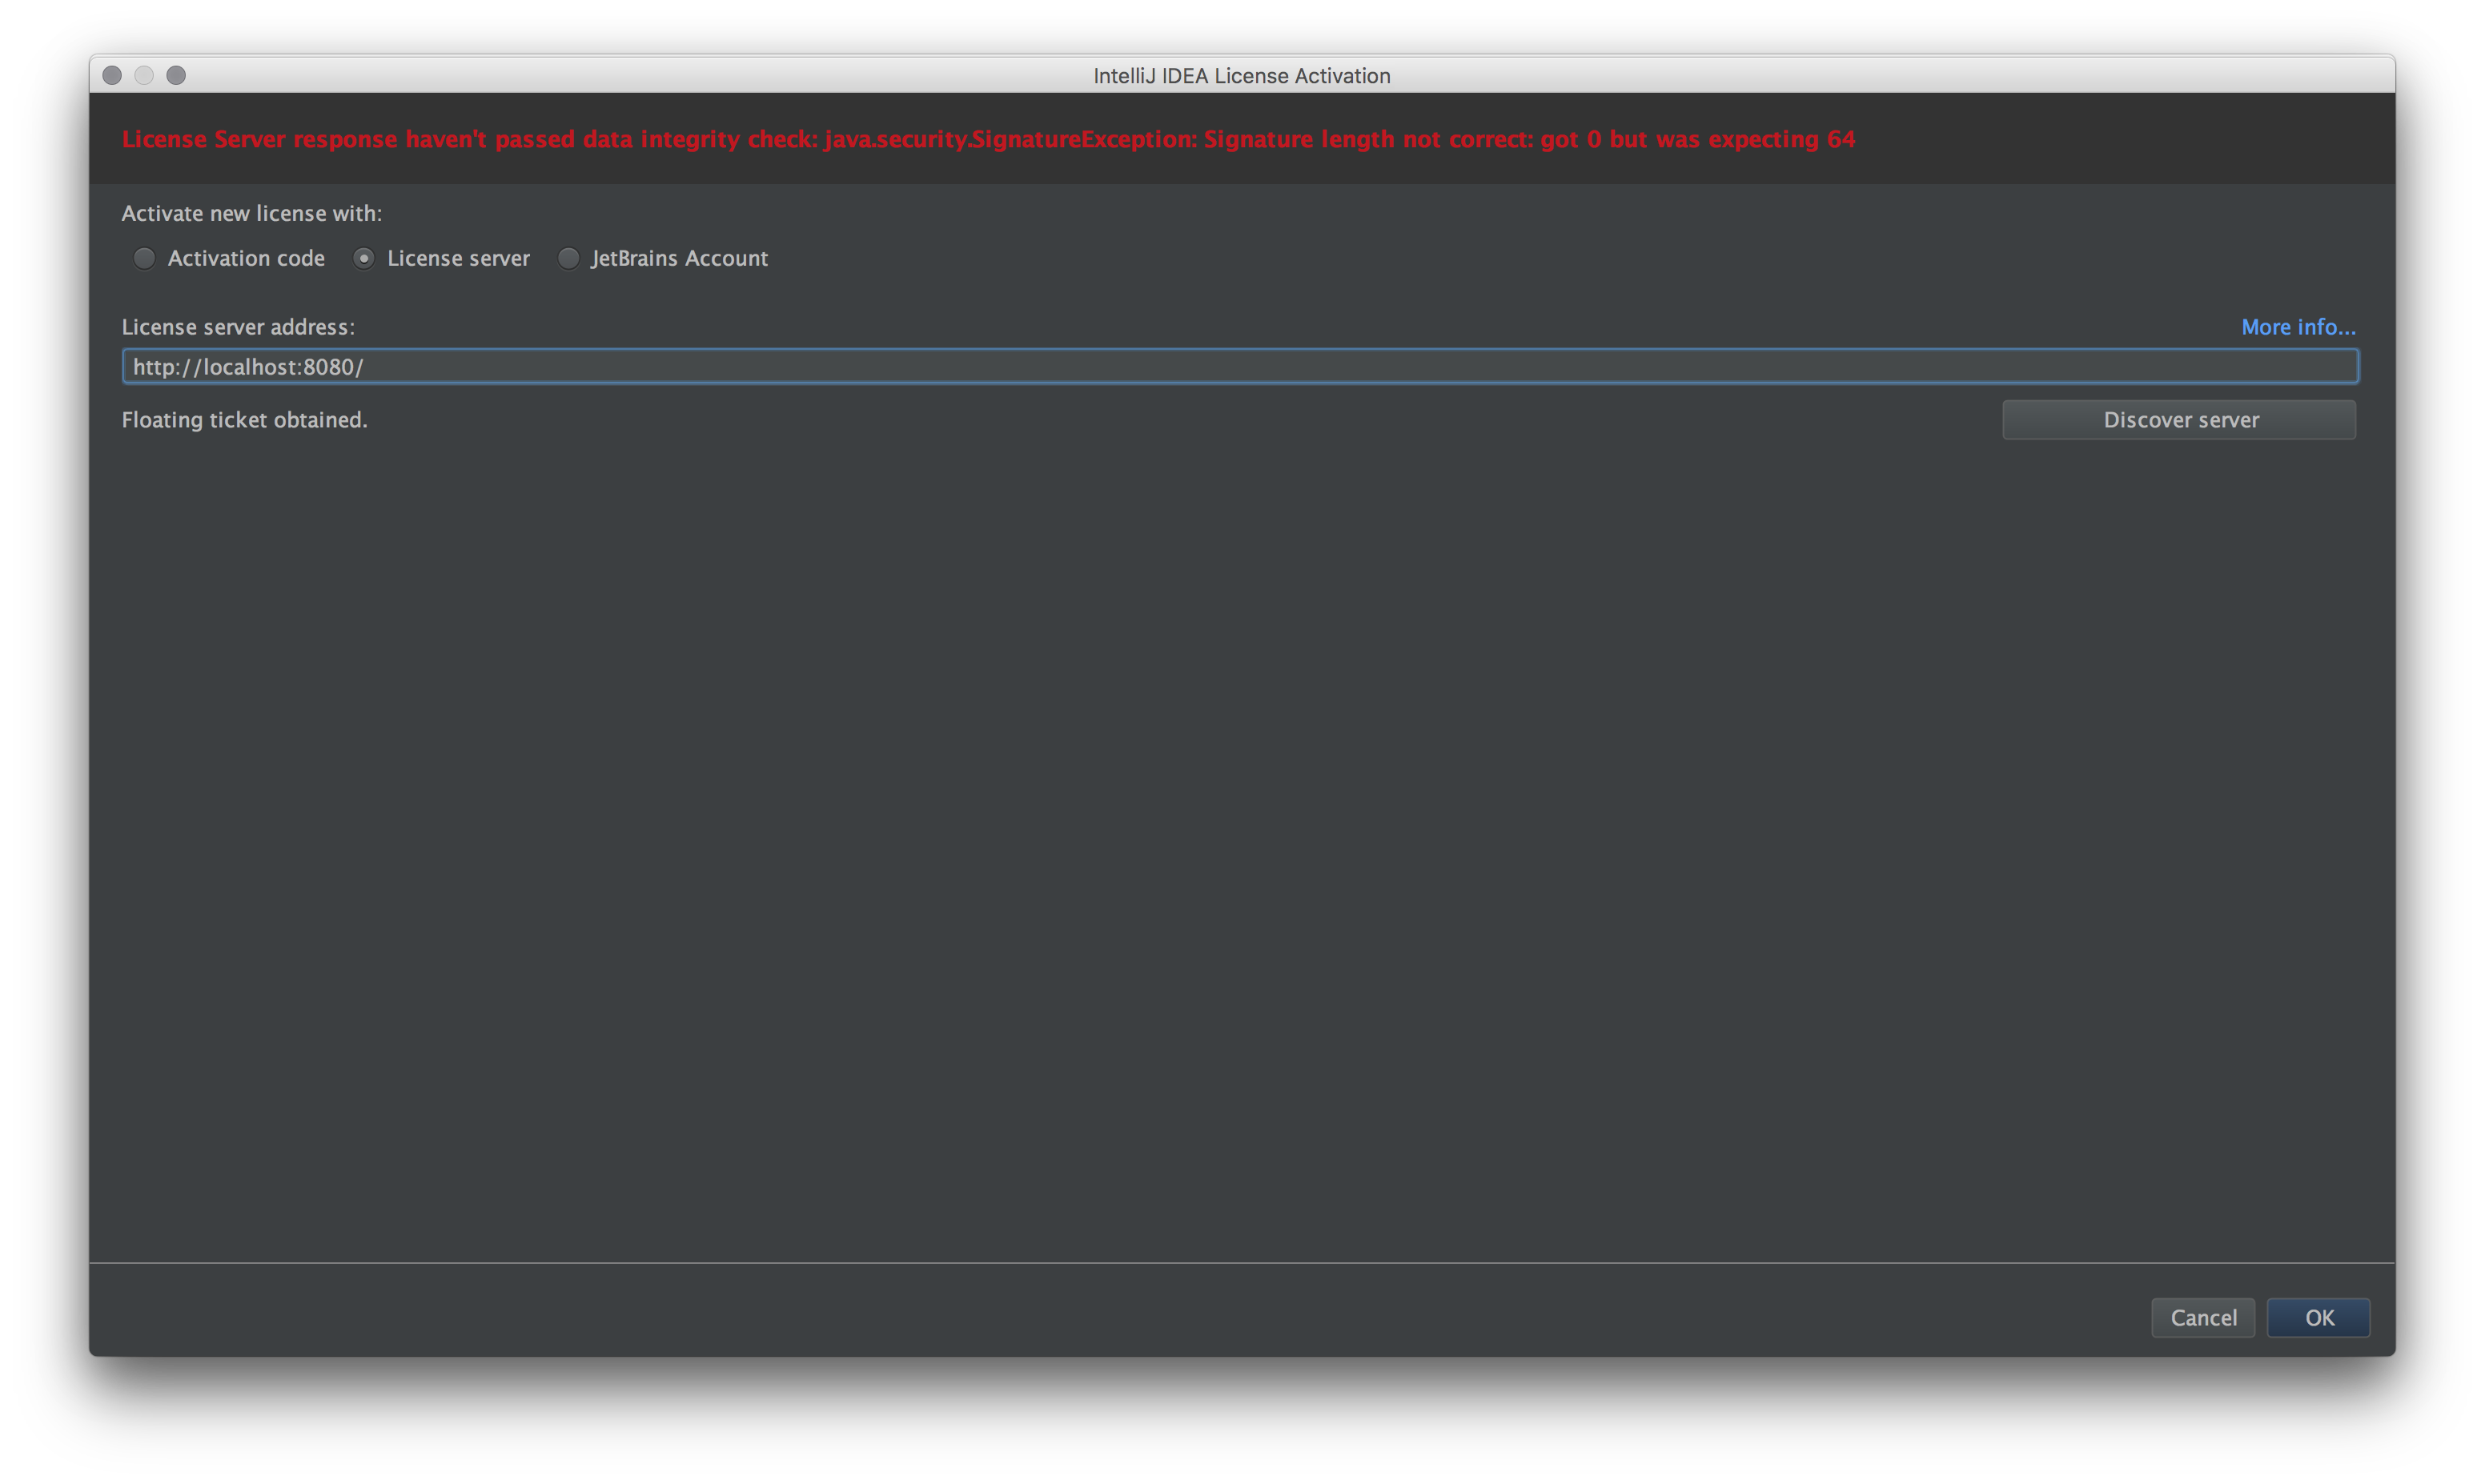Click the More info... link
This screenshot has height=1484, width=2485.
[x=2298, y=325]
